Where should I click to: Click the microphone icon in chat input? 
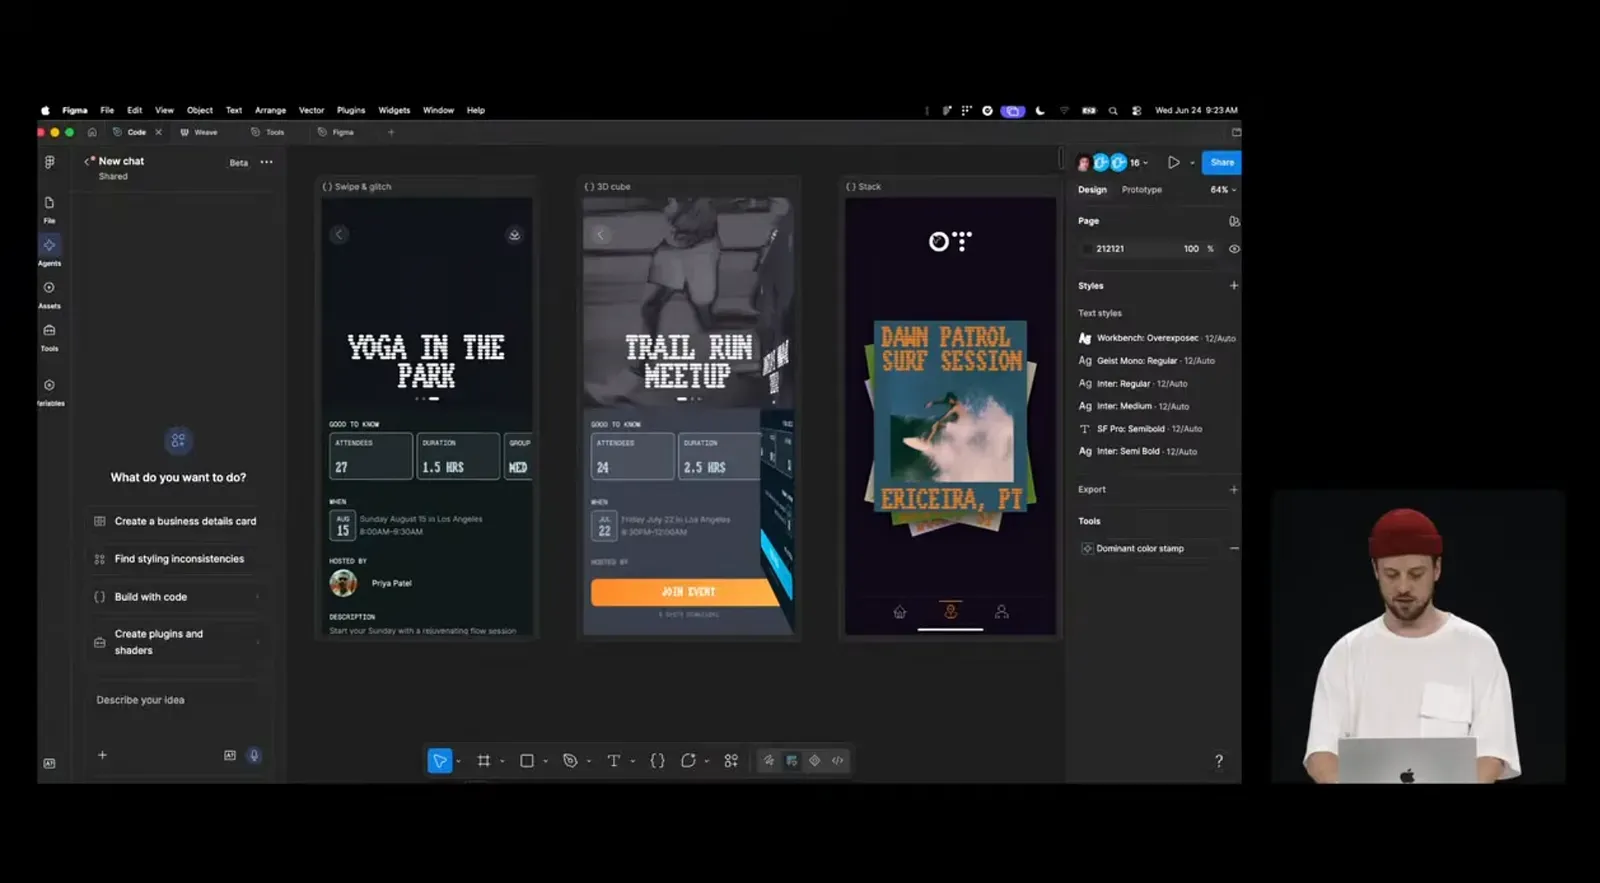coord(254,756)
